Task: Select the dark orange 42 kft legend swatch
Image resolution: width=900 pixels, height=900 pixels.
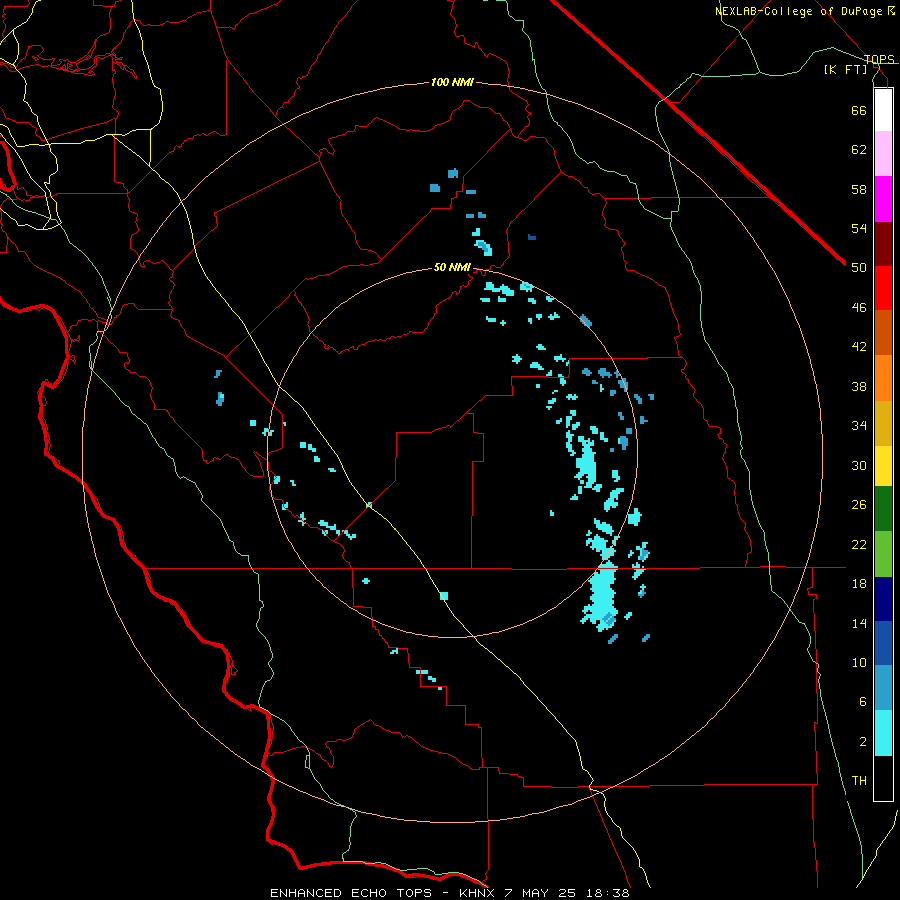Action: coord(883,332)
